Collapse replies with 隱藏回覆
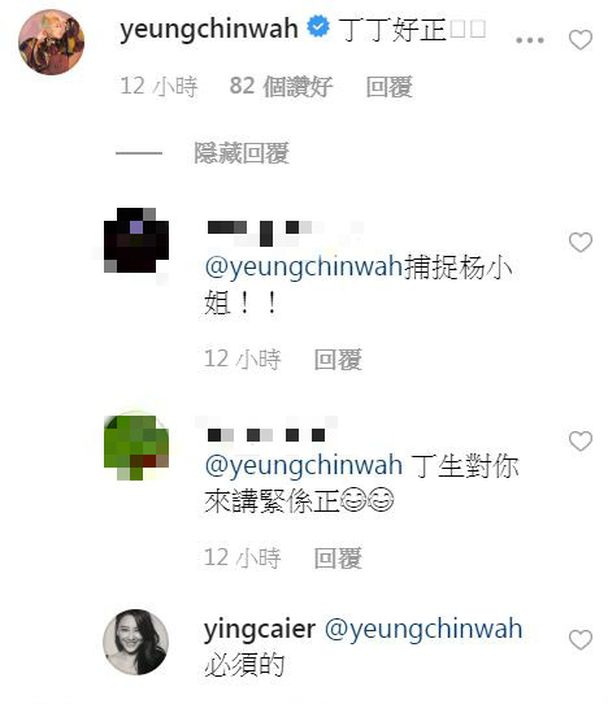 point(242,153)
